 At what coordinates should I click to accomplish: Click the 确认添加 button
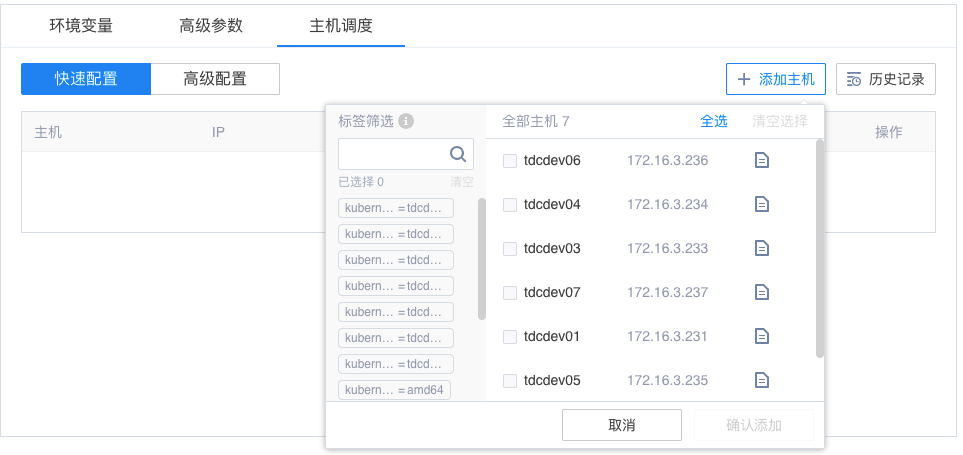754,425
